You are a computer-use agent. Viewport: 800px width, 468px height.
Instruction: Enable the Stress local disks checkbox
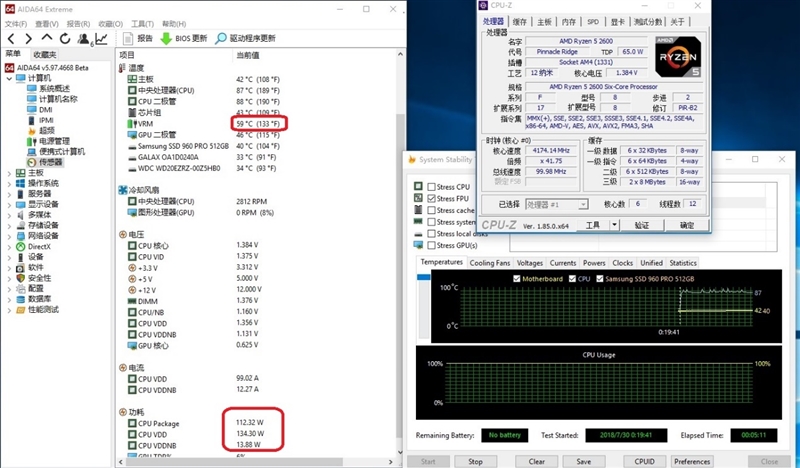[432, 234]
